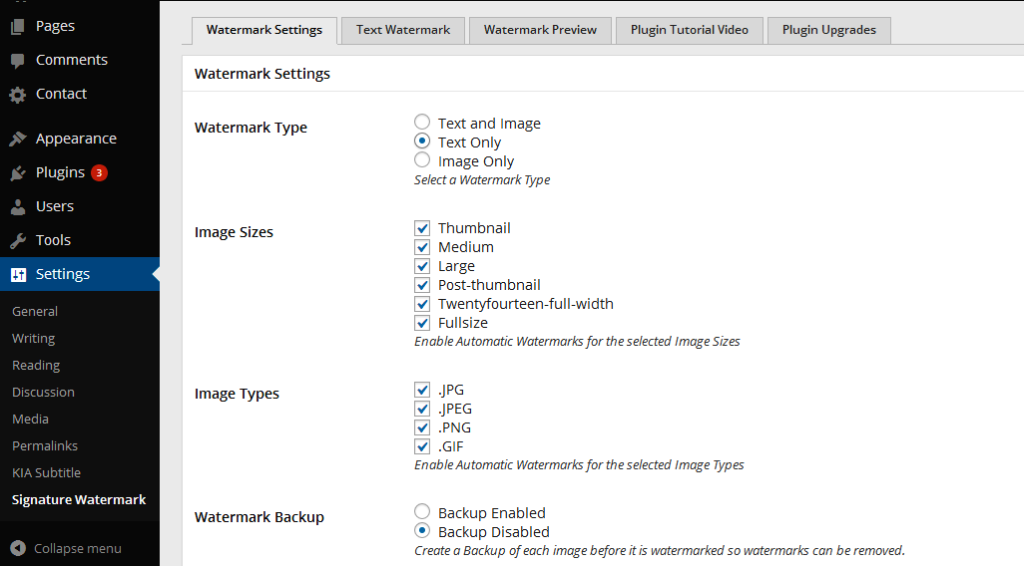Open the Watermark Preview tab

540,30
